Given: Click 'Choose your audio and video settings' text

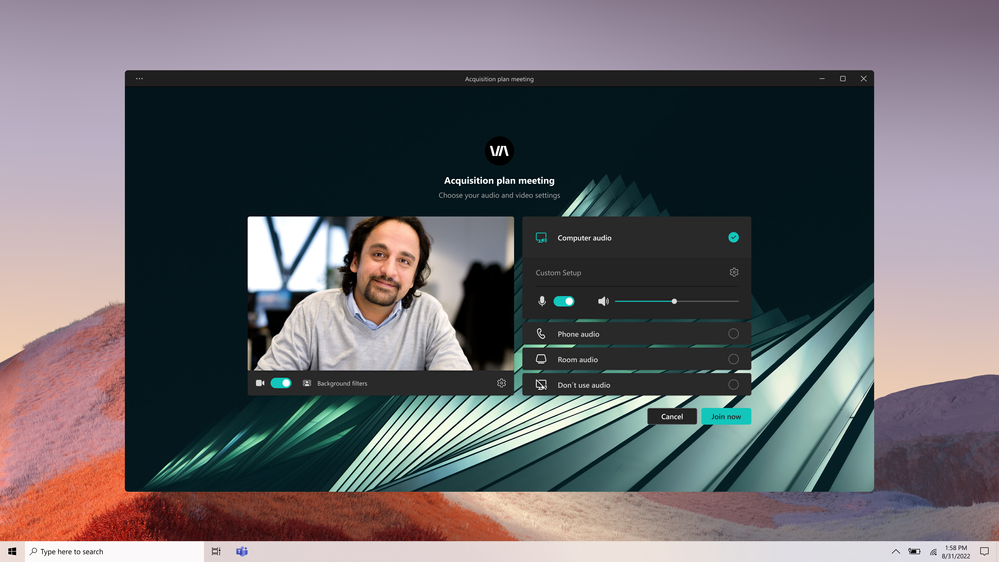Looking at the screenshot, I should (x=499, y=196).
